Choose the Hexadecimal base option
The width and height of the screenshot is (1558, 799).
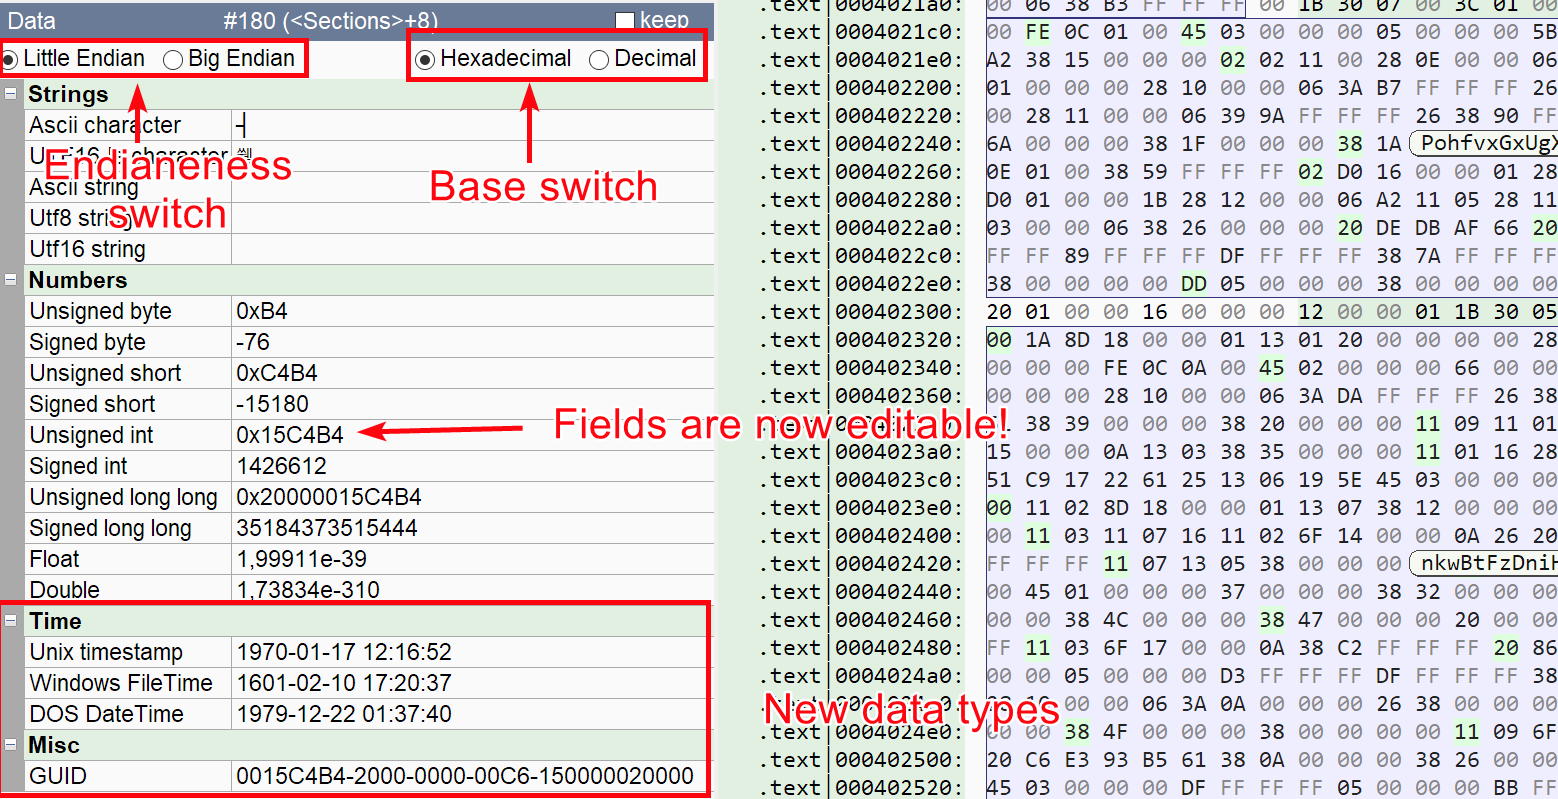click(x=425, y=59)
